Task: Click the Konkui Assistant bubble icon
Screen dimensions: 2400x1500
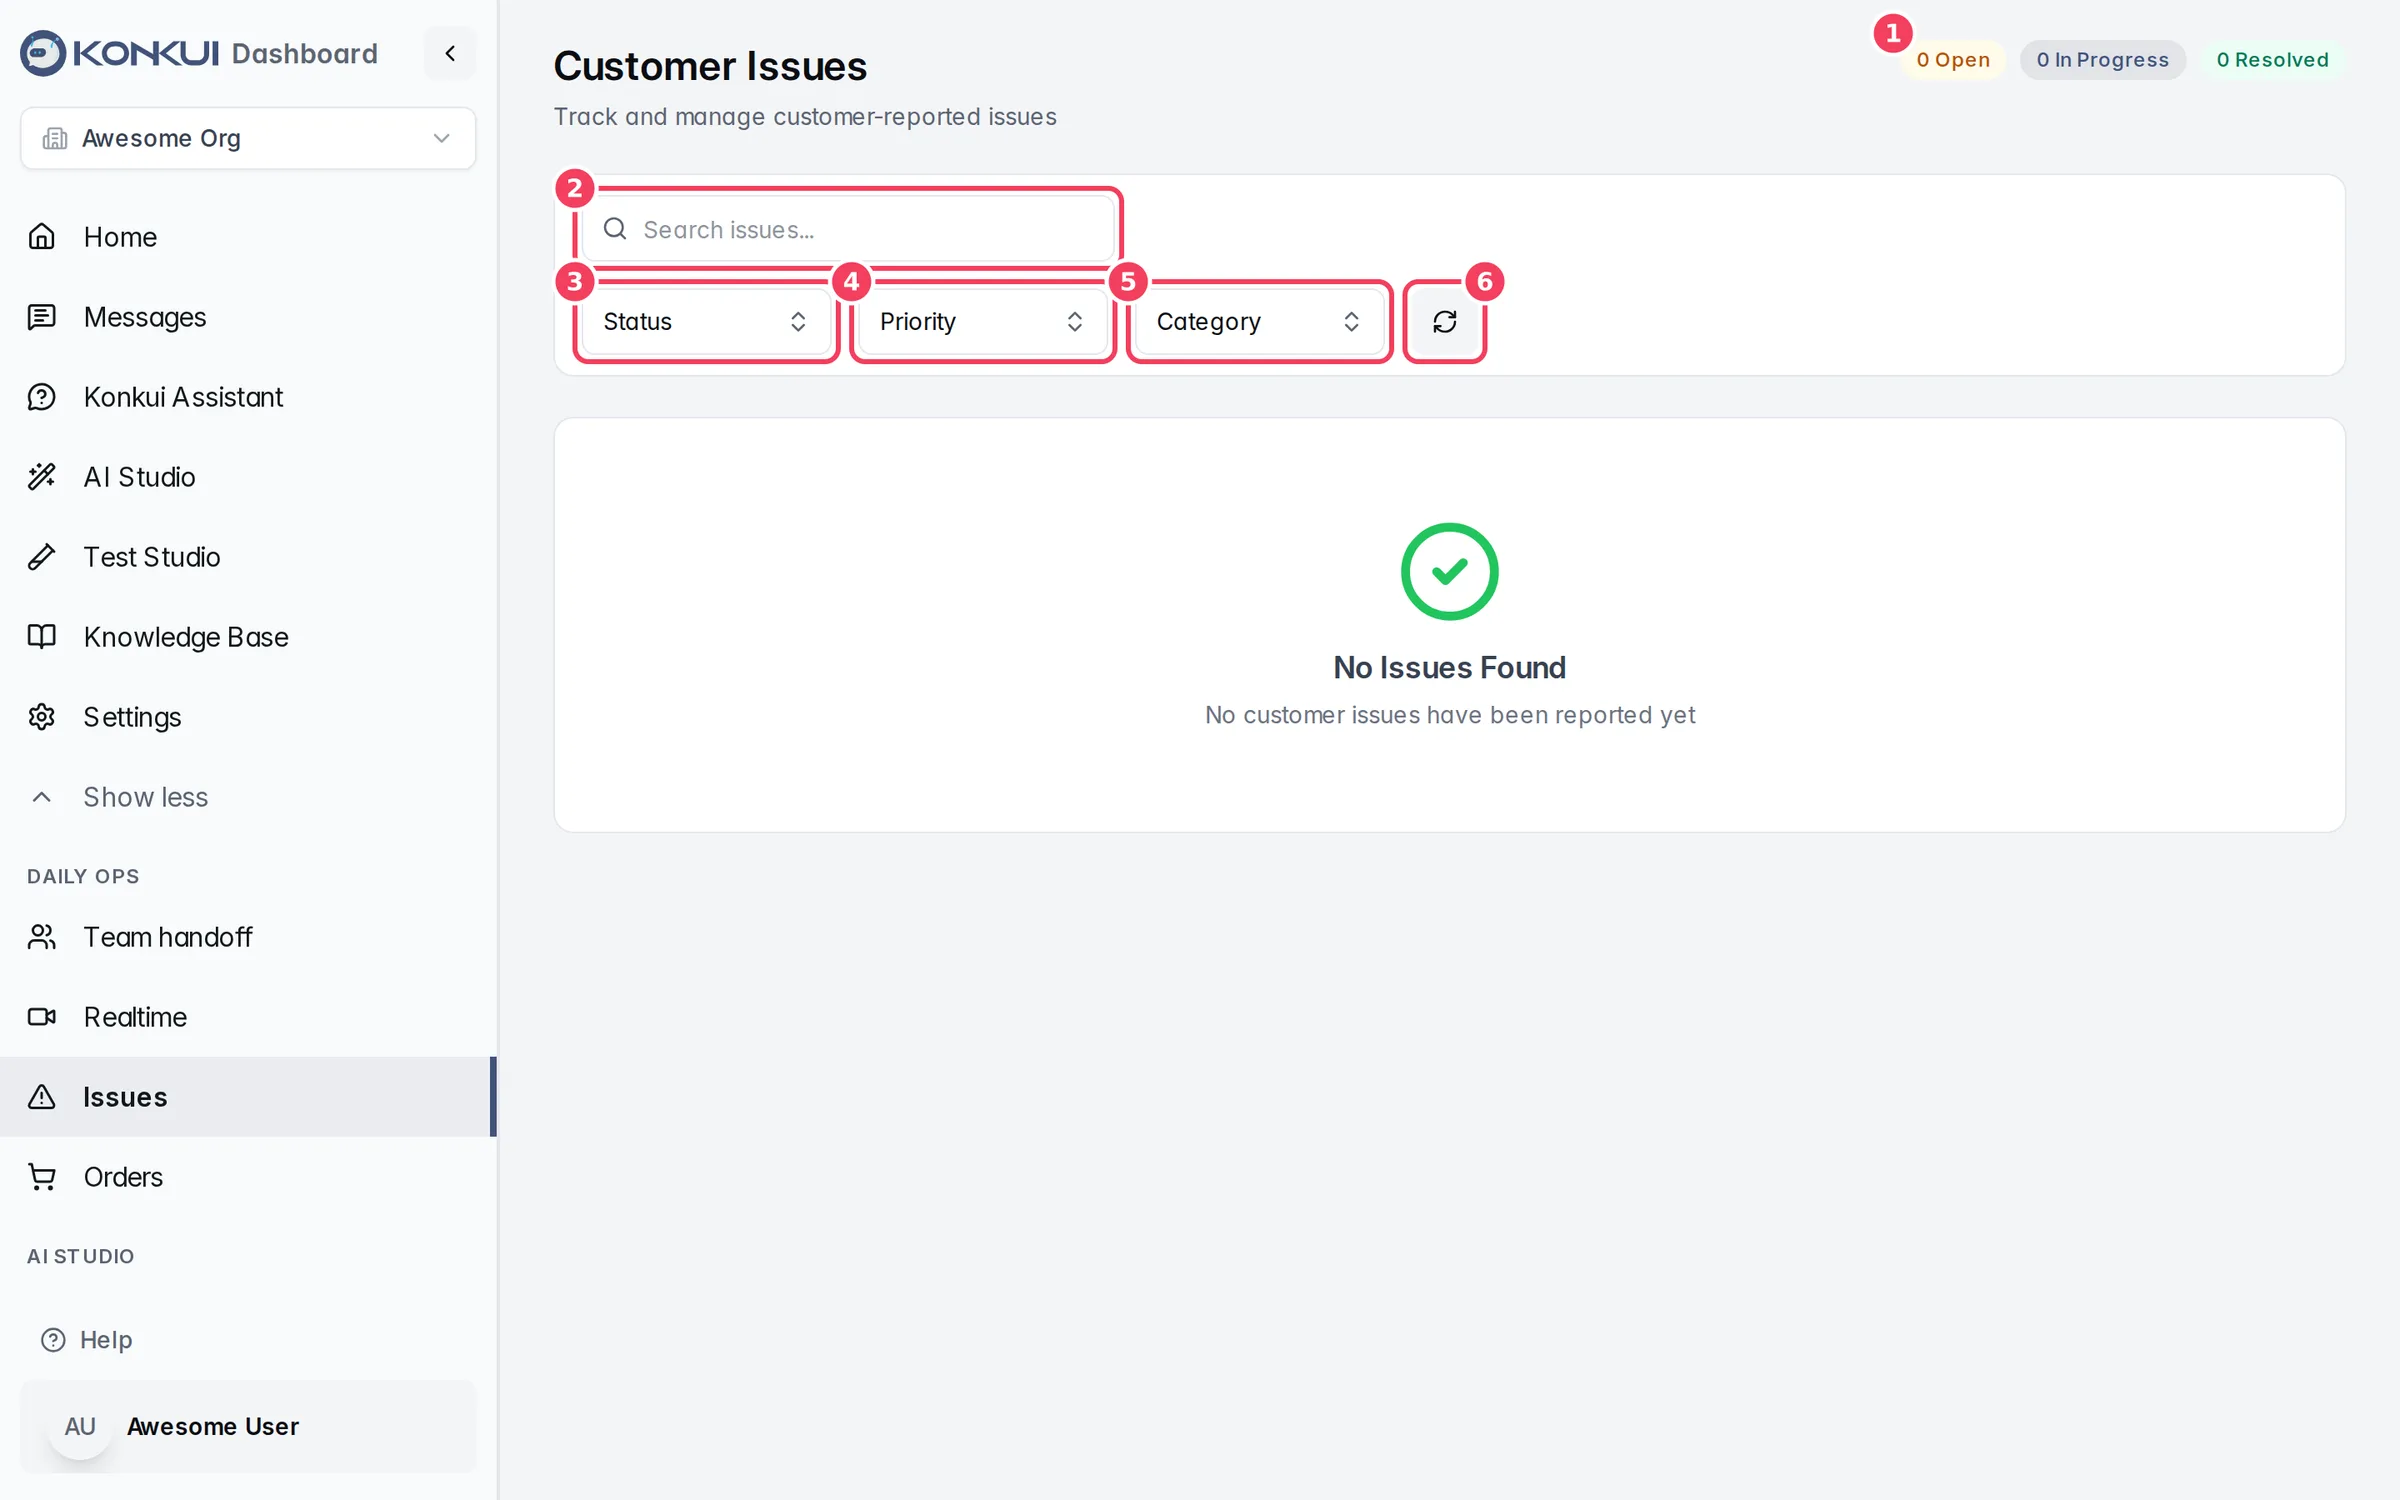Action: (x=42, y=397)
